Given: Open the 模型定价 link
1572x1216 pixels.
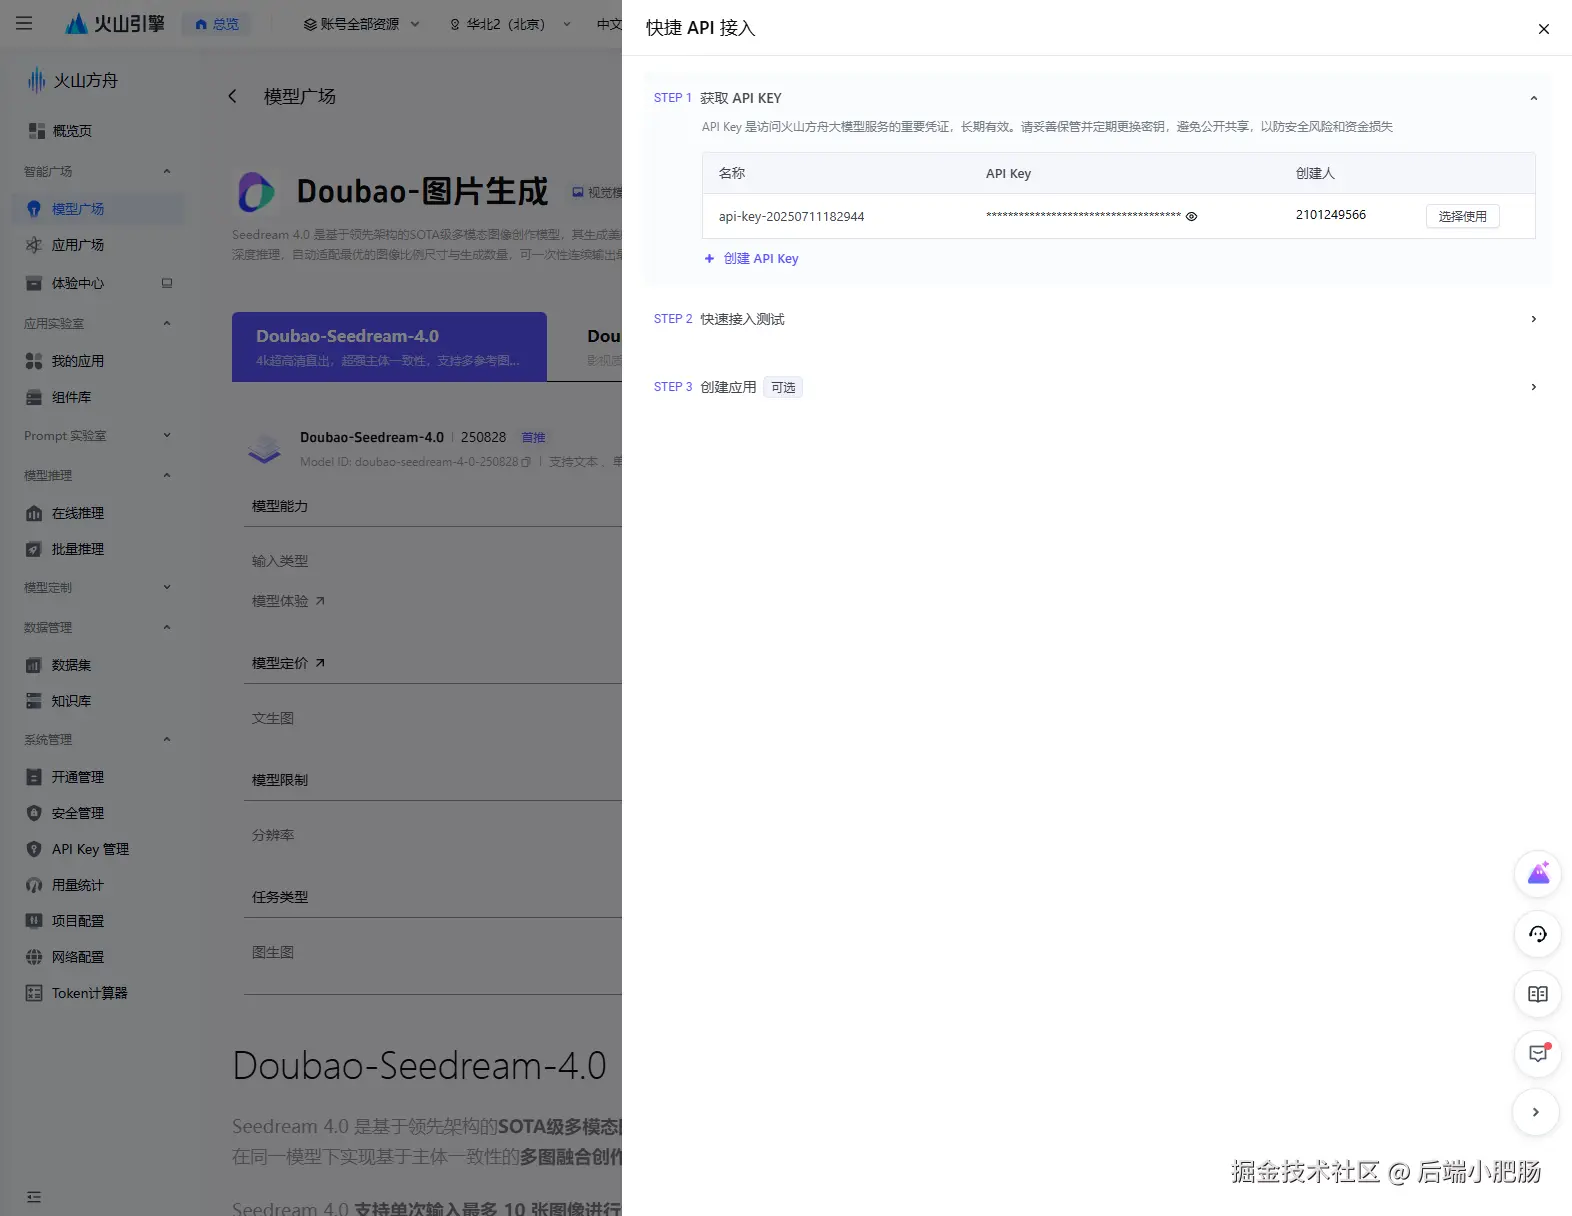Looking at the screenshot, I should 288,663.
